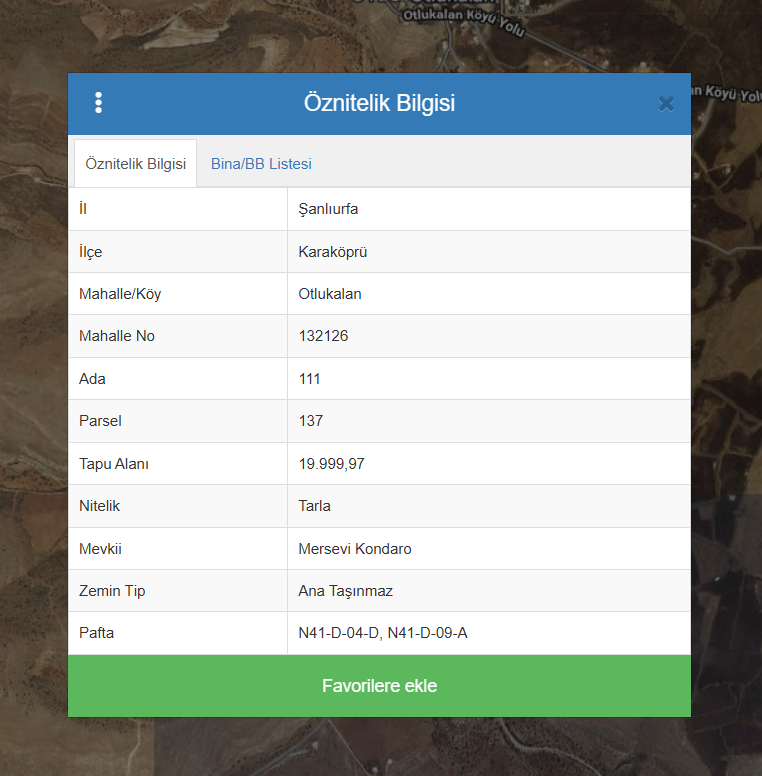The image size is (762, 776).
Task: Click the Ana Taşınmaz value
Action: pos(345,591)
